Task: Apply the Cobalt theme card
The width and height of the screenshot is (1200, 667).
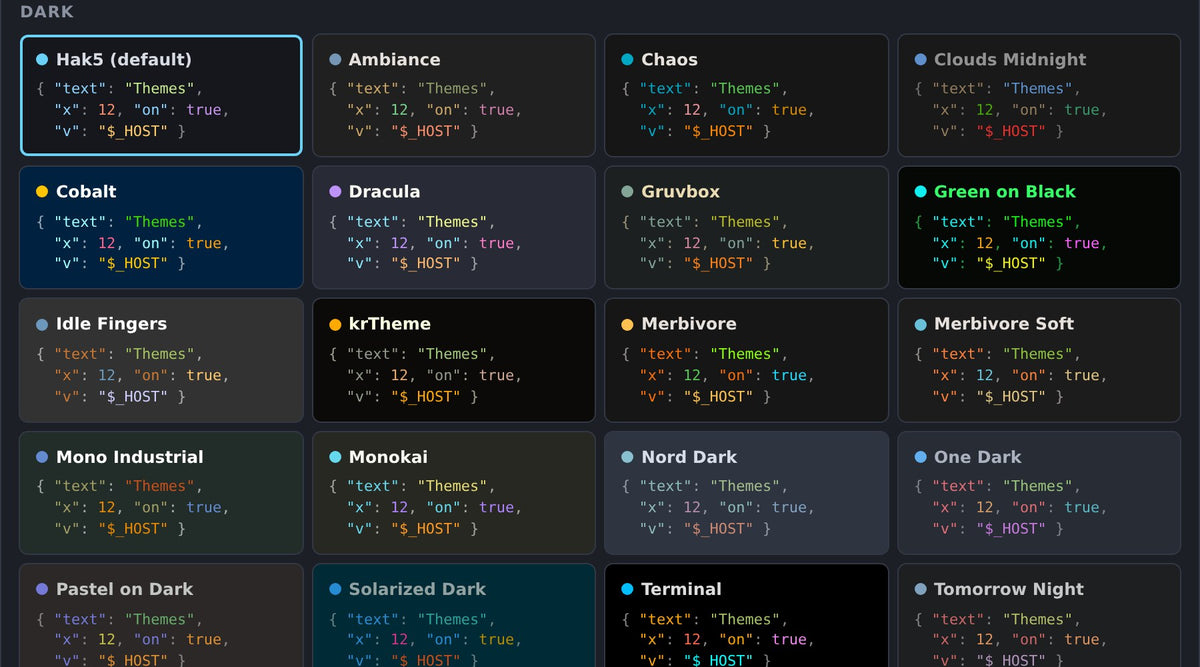Action: click(161, 228)
